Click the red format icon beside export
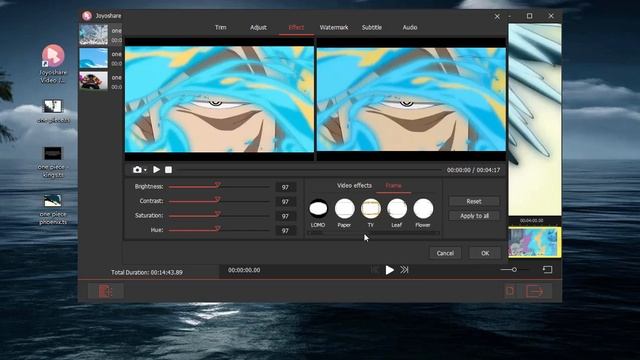The height and width of the screenshot is (360, 640). 510,291
